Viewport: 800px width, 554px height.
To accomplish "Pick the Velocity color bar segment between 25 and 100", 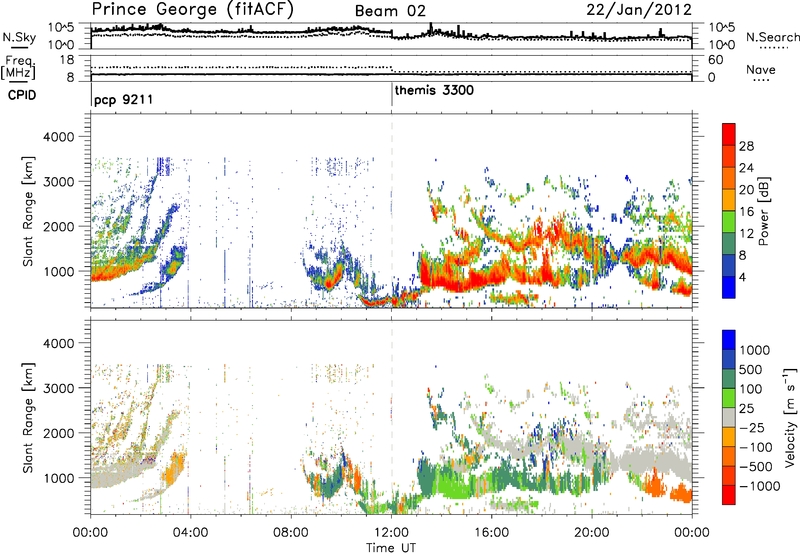I will pos(729,398).
